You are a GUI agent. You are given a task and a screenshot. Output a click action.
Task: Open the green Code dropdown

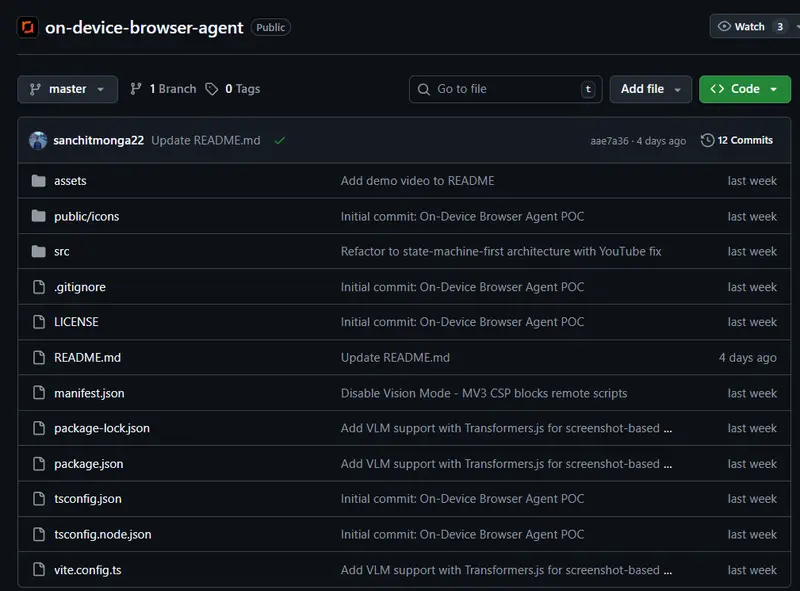coord(744,89)
